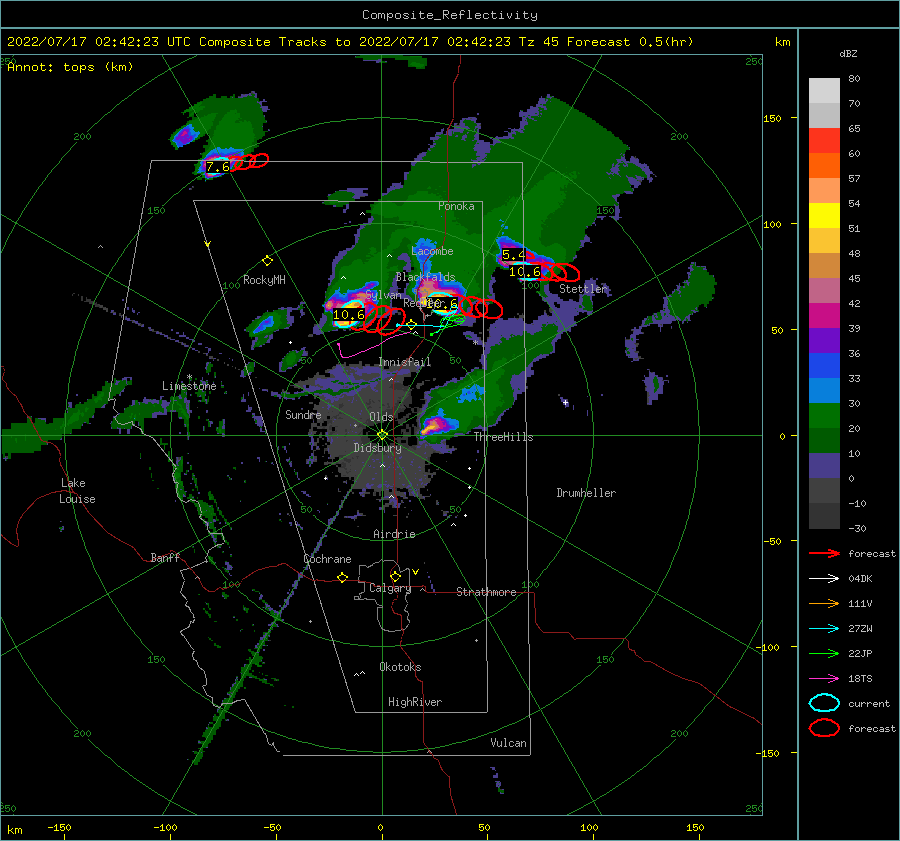
Task: Pick the magenta 39-42 dBZ swatch
Action: pyautogui.click(x=824, y=316)
